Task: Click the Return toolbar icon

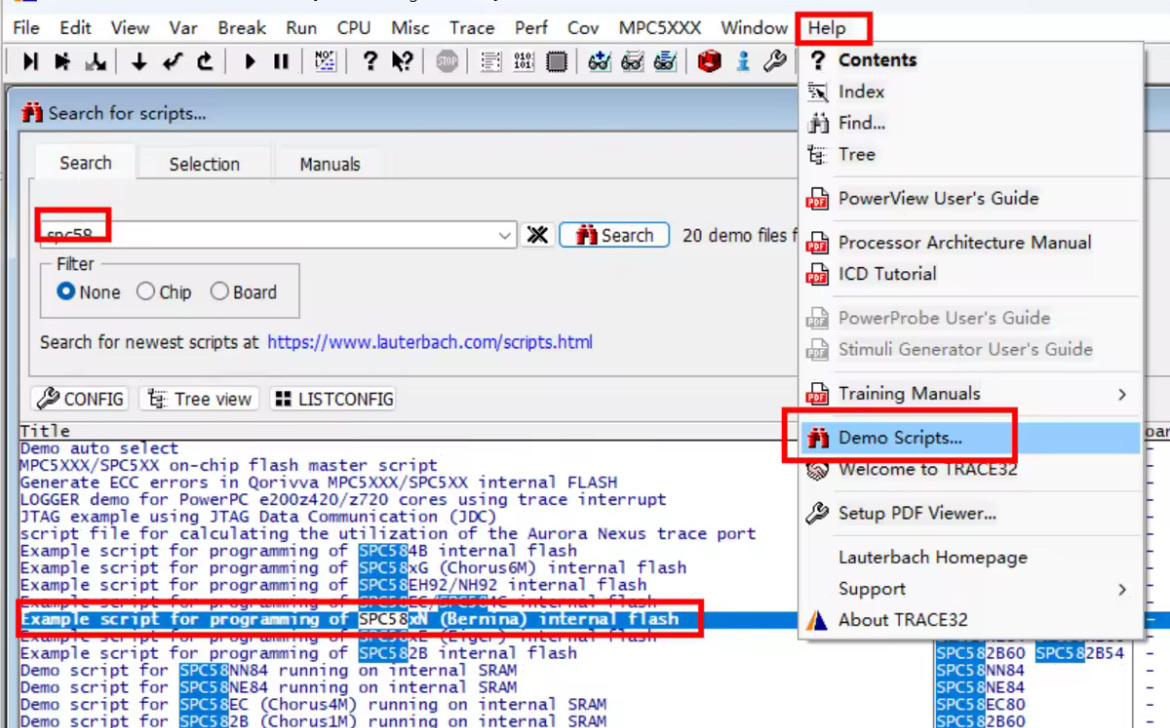Action: click(x=172, y=62)
